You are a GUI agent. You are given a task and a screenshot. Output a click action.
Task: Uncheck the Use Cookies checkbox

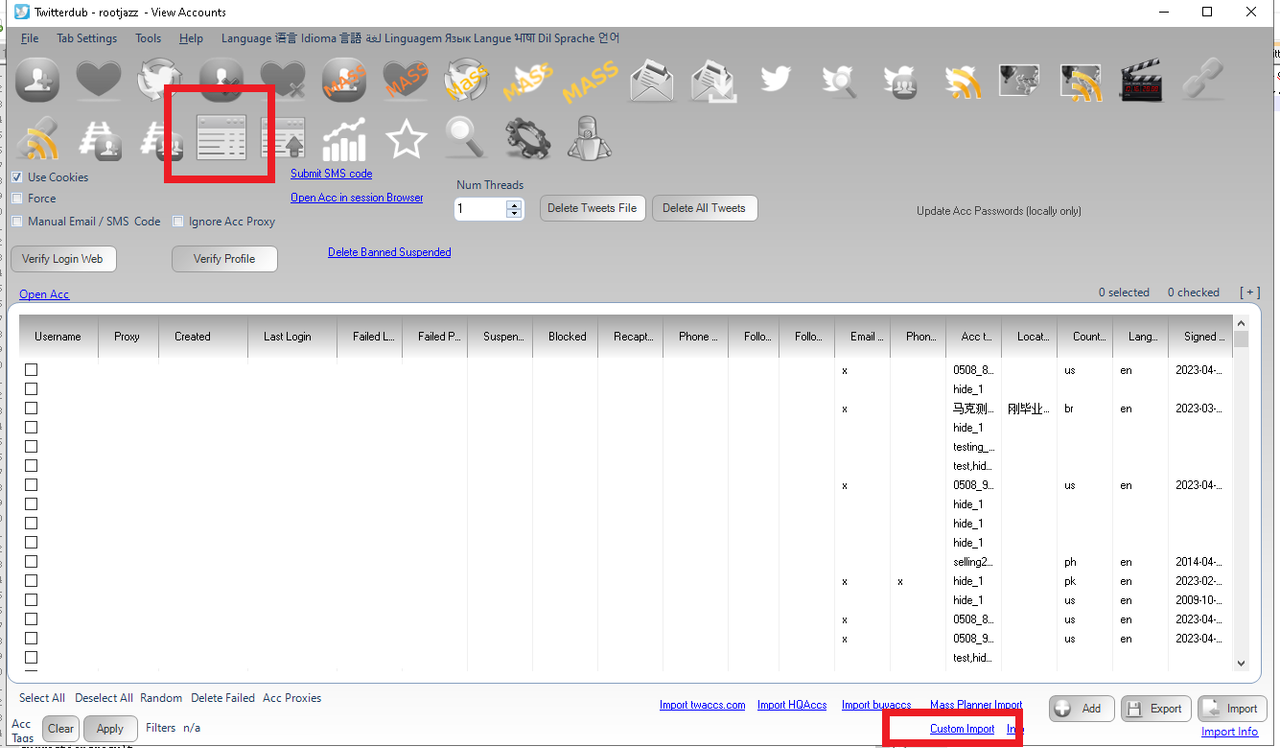tap(17, 177)
